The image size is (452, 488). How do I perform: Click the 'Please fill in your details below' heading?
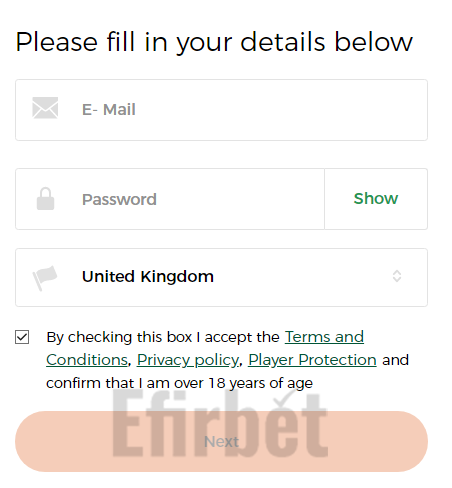click(x=214, y=42)
